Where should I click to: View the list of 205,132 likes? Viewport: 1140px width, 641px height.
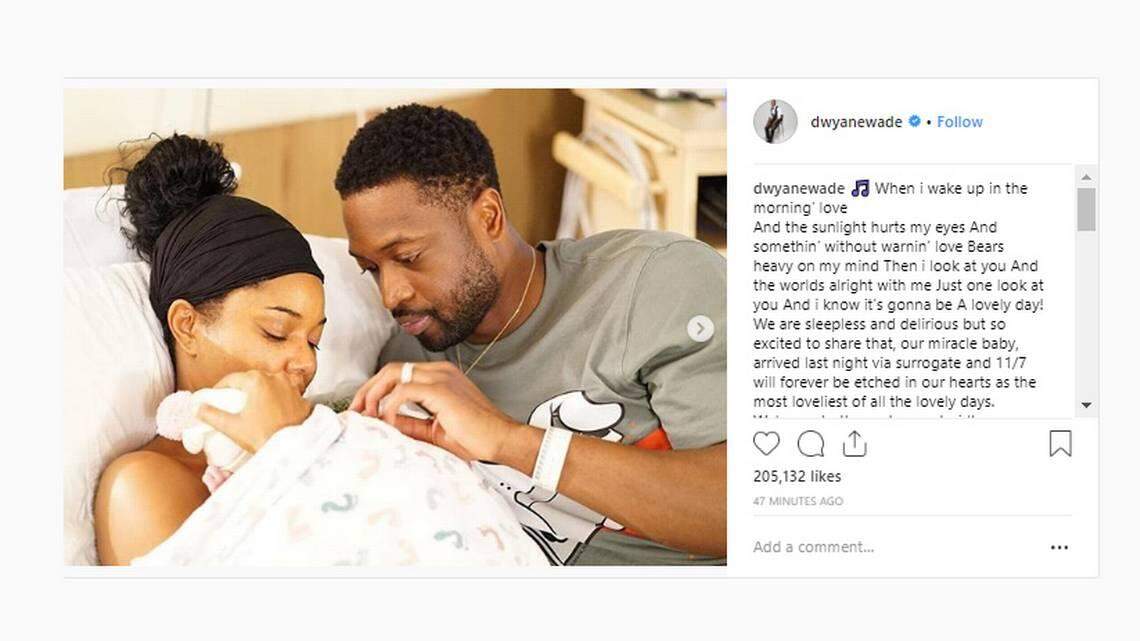click(797, 476)
